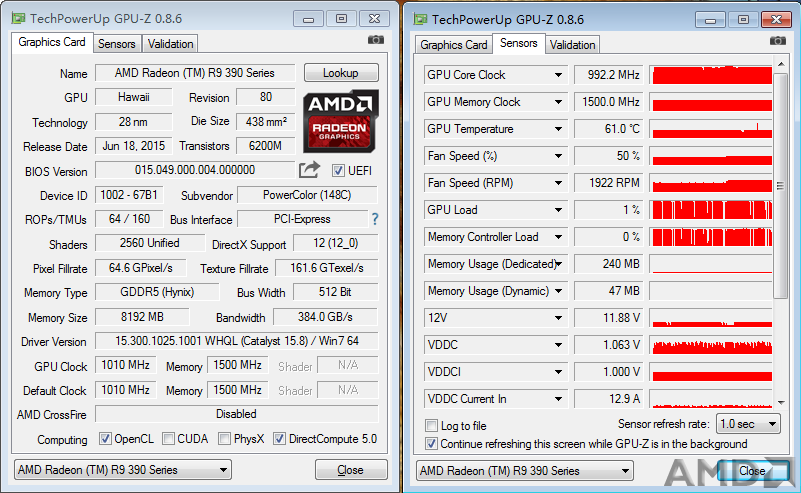Switch to Graphics Card tab in right window
This screenshot has height=493, width=801.
tap(454, 45)
